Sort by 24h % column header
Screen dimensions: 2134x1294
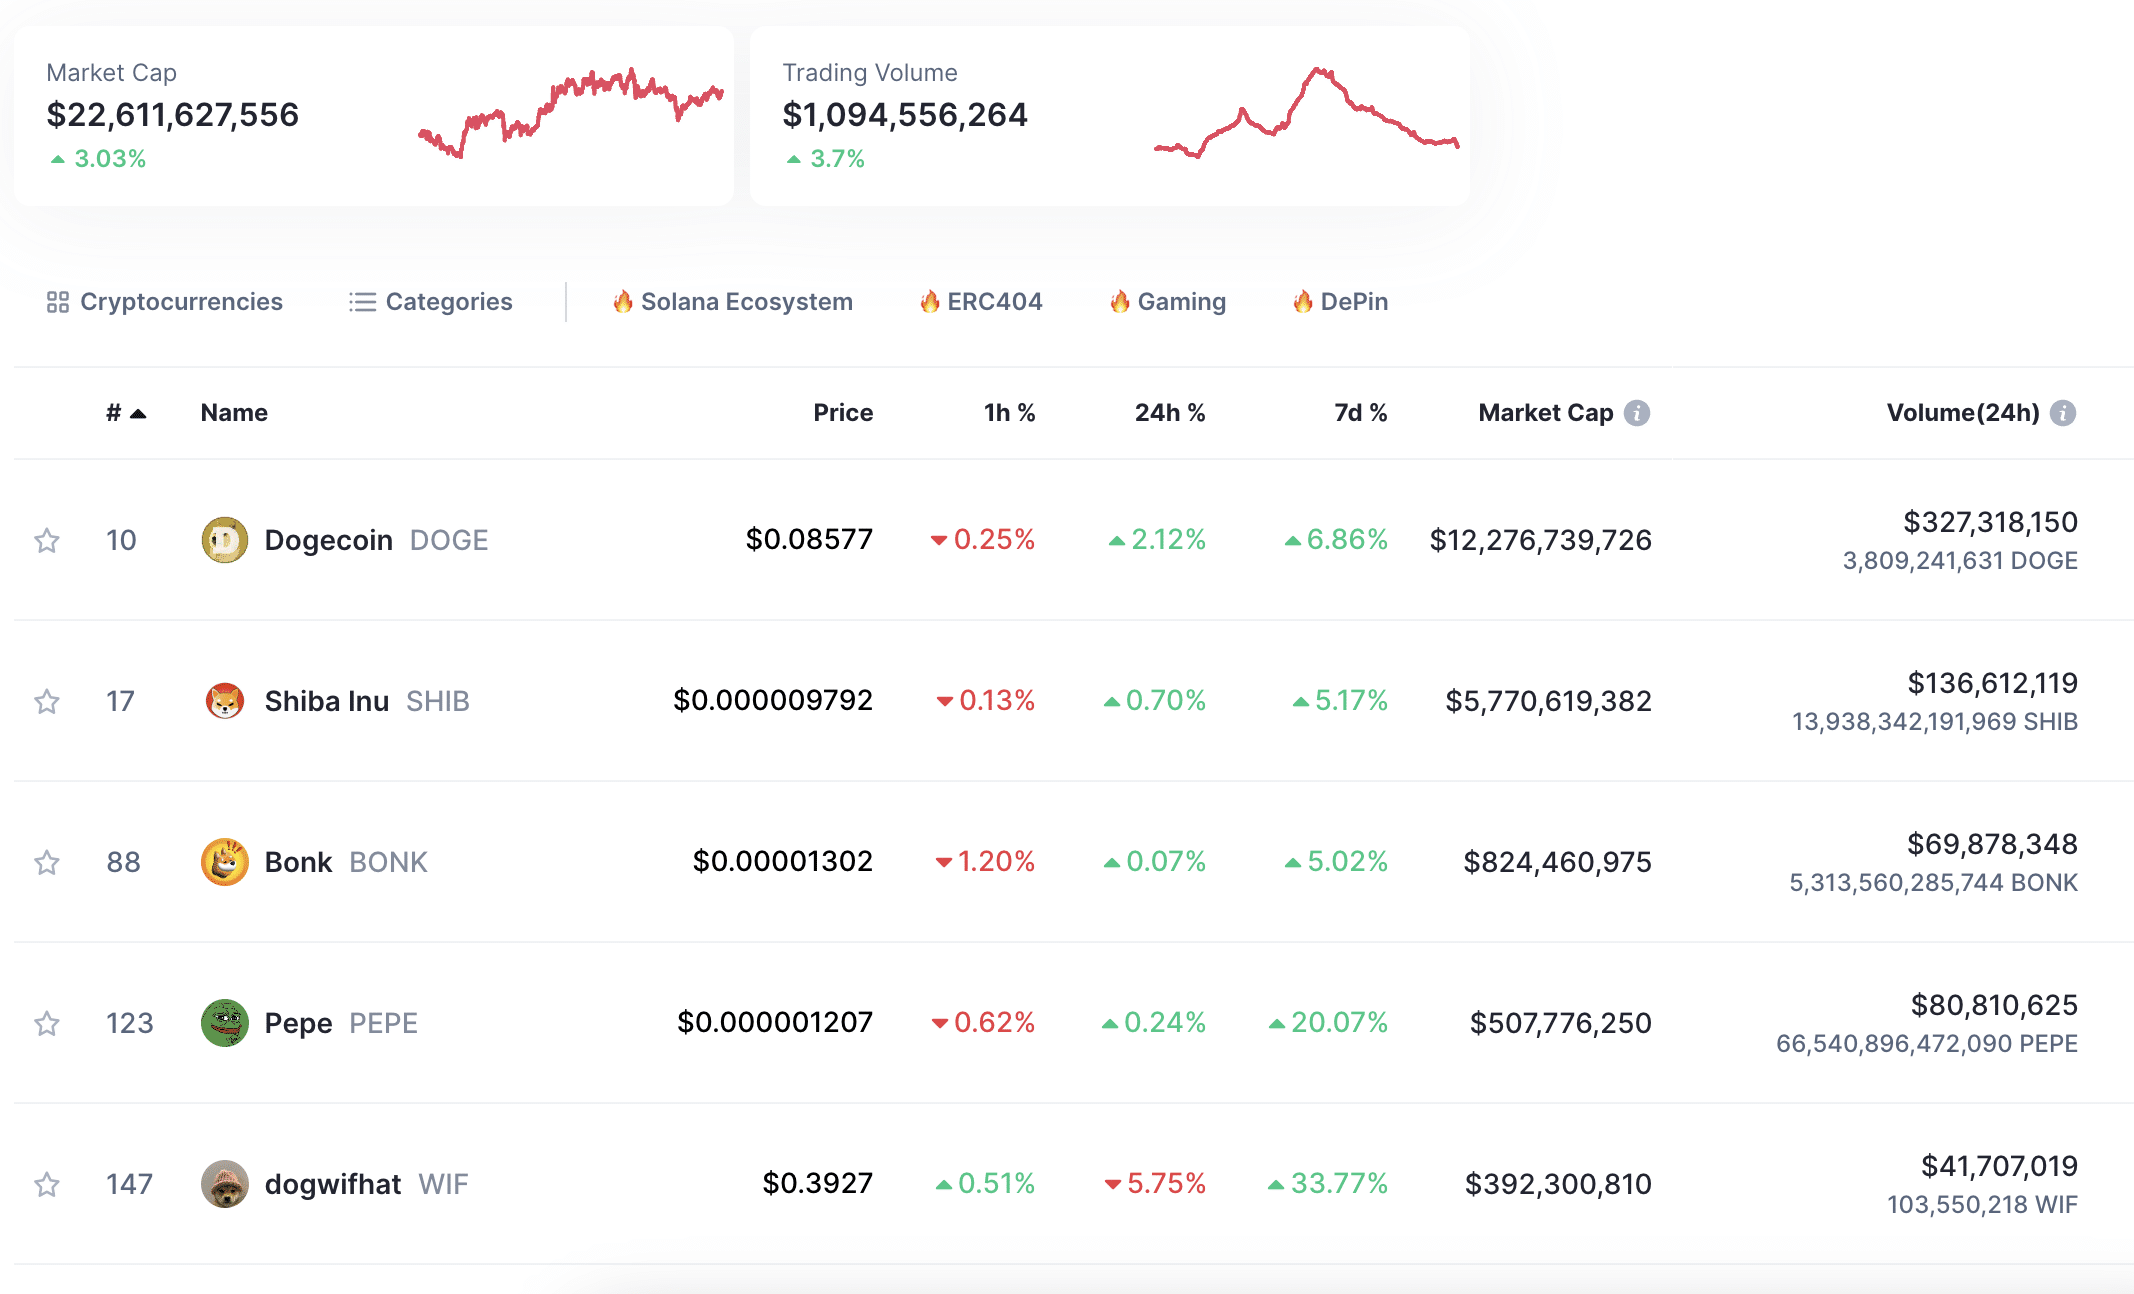click(1170, 413)
